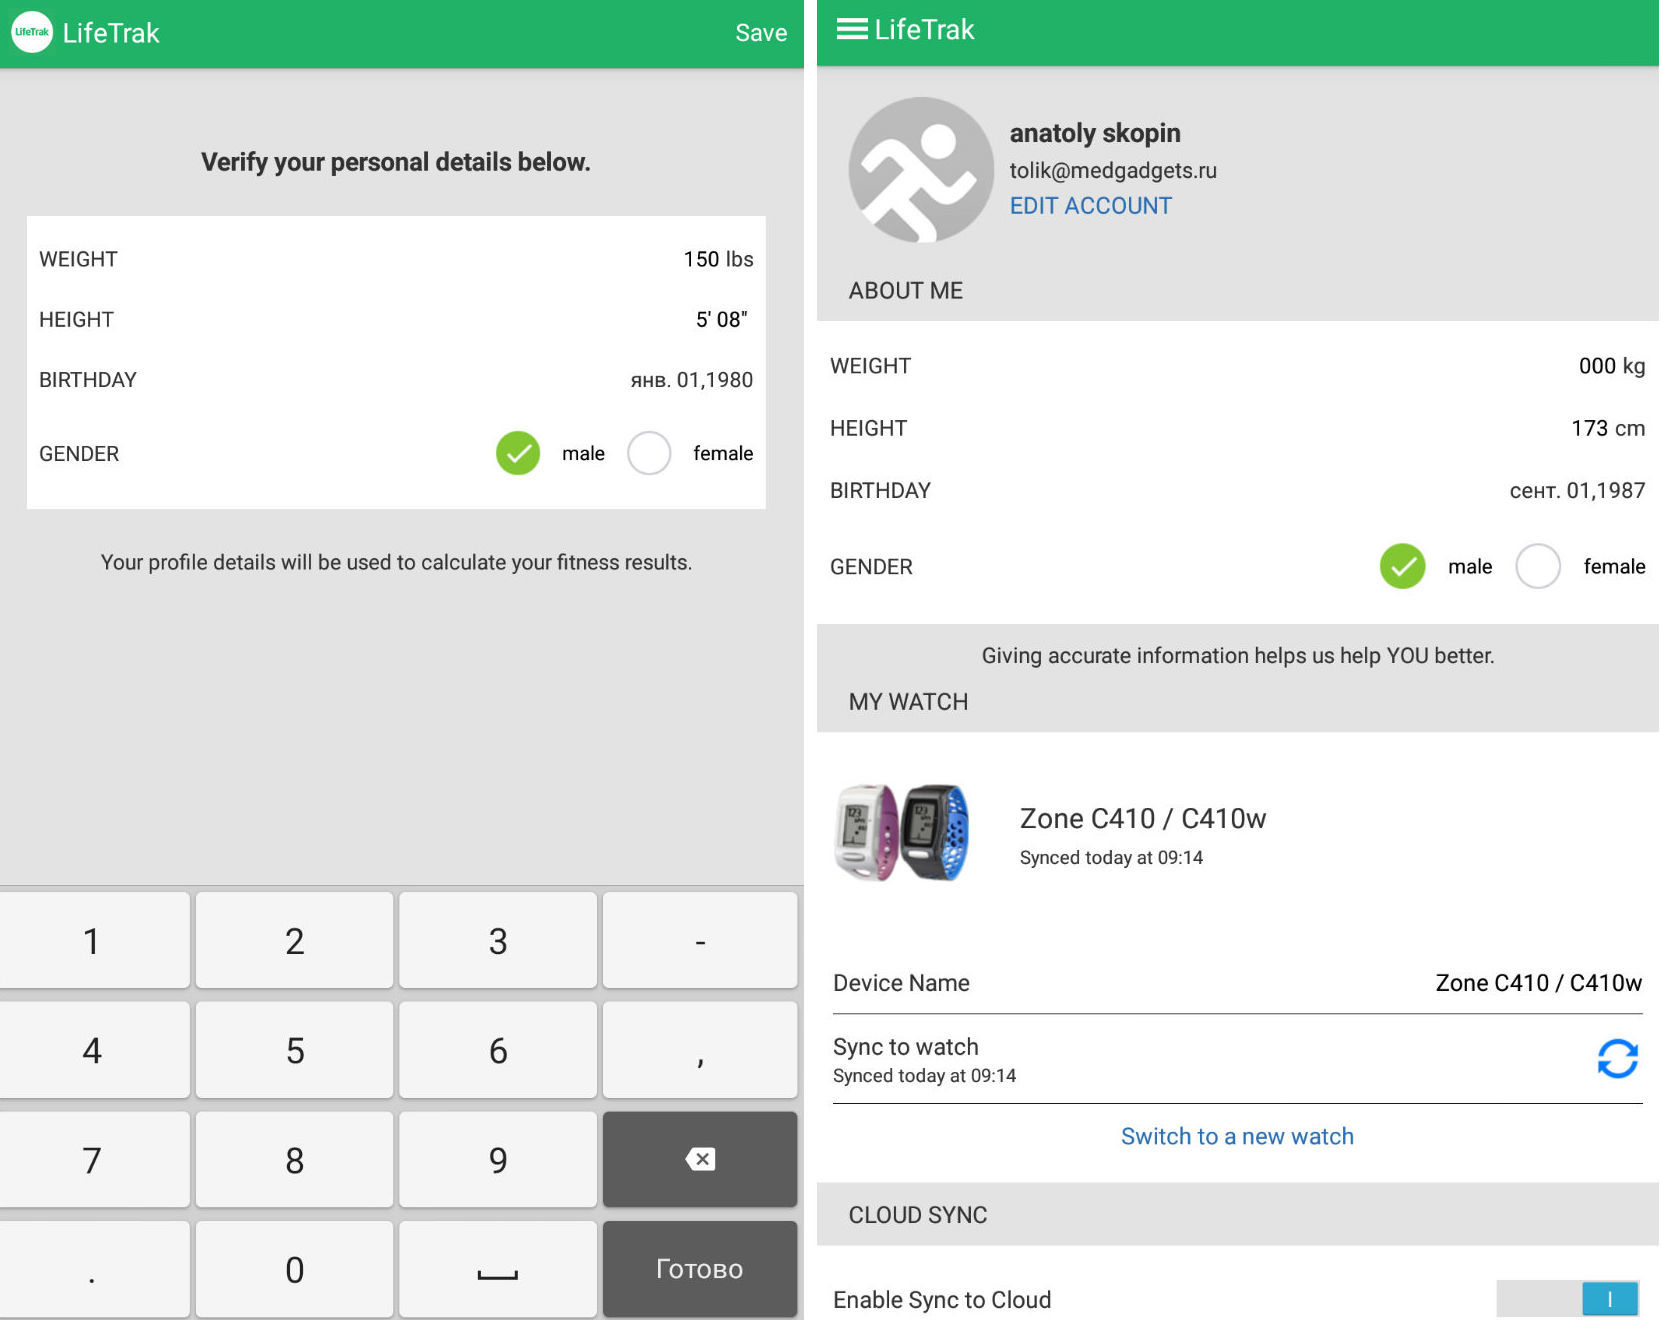Tap the name anatoly skopin
Viewport: 1661px width, 1320px height.
click(x=1095, y=133)
